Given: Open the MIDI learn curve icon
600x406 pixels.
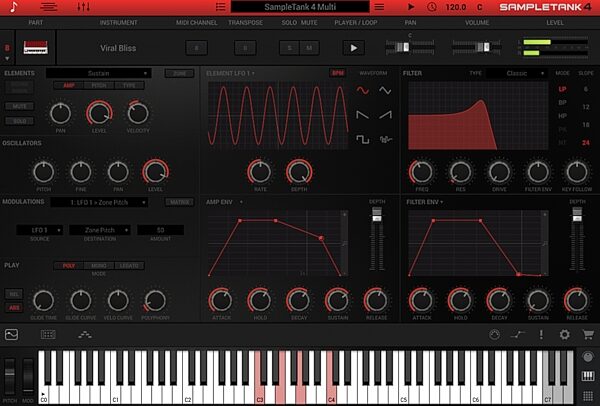Looking at the screenshot, I should [518, 335].
